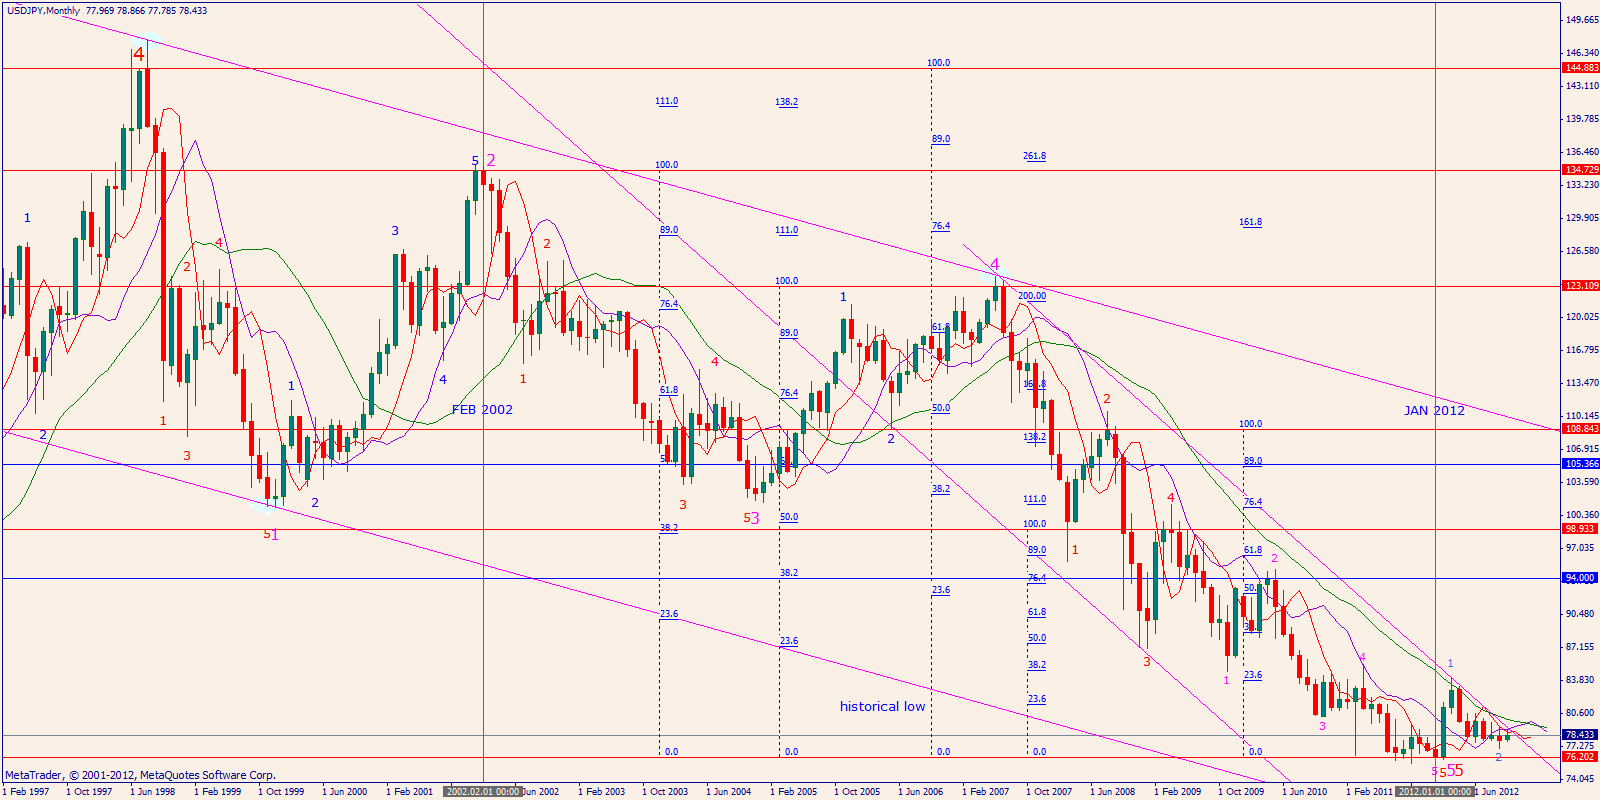
Task: Click the 126.580 price scale value
Action: (x=1582, y=251)
